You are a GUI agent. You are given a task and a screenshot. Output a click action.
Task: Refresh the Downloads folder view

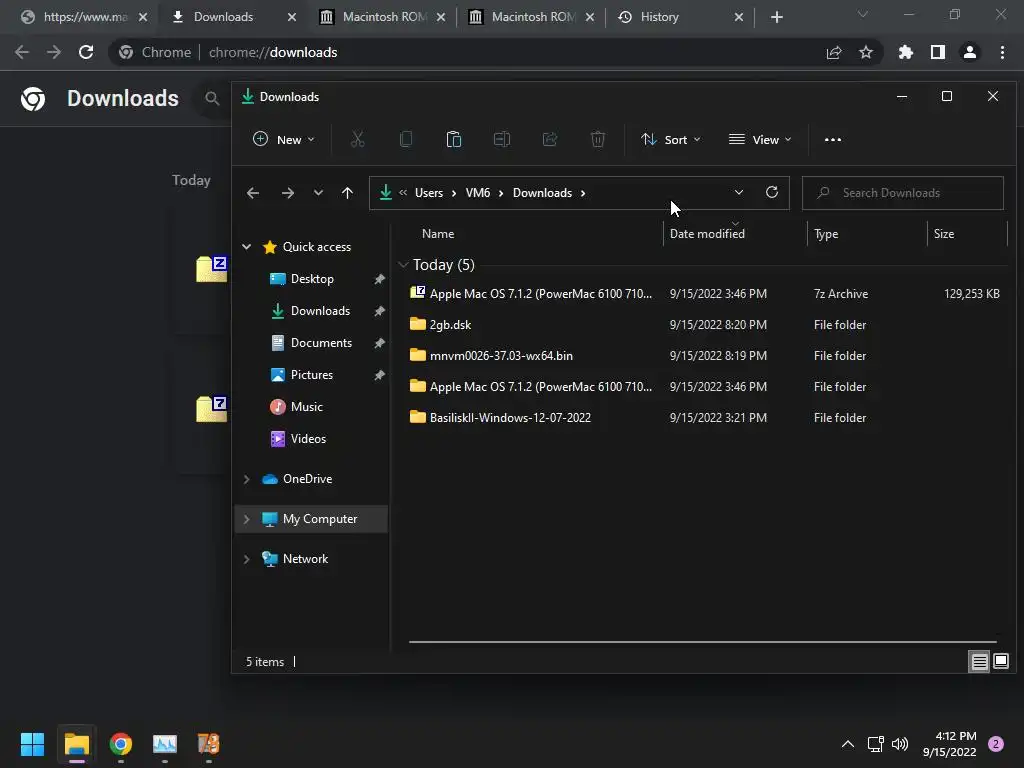[772, 192]
